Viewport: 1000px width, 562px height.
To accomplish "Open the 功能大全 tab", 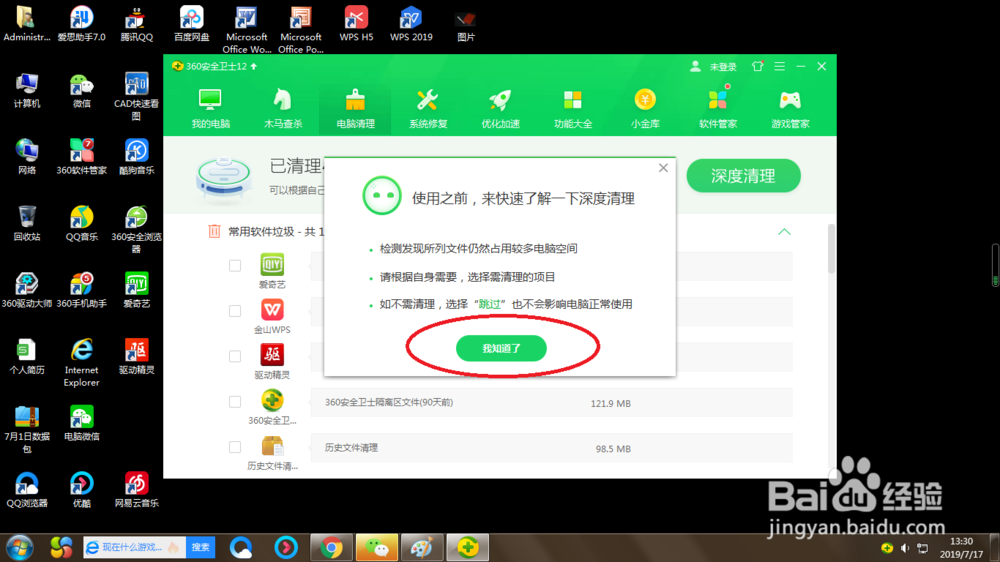I will [573, 108].
